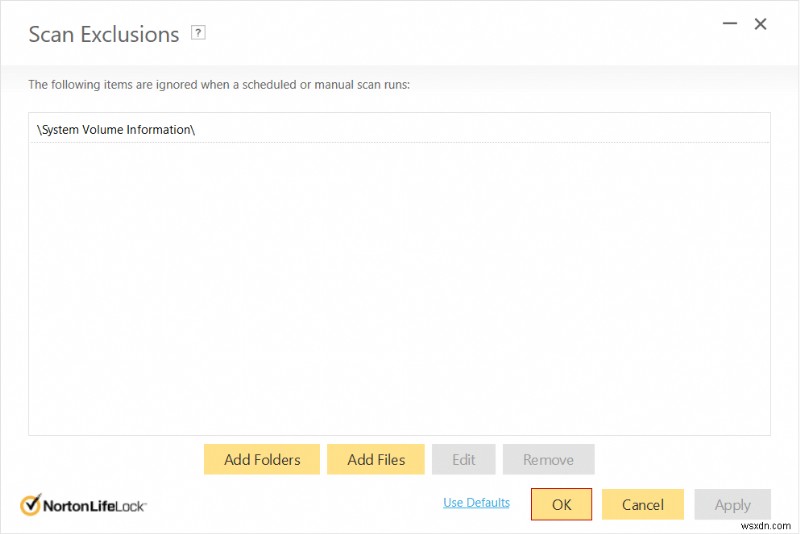Click the Norton checkmark logo icon
This screenshot has width=800, height=534.
[30, 505]
